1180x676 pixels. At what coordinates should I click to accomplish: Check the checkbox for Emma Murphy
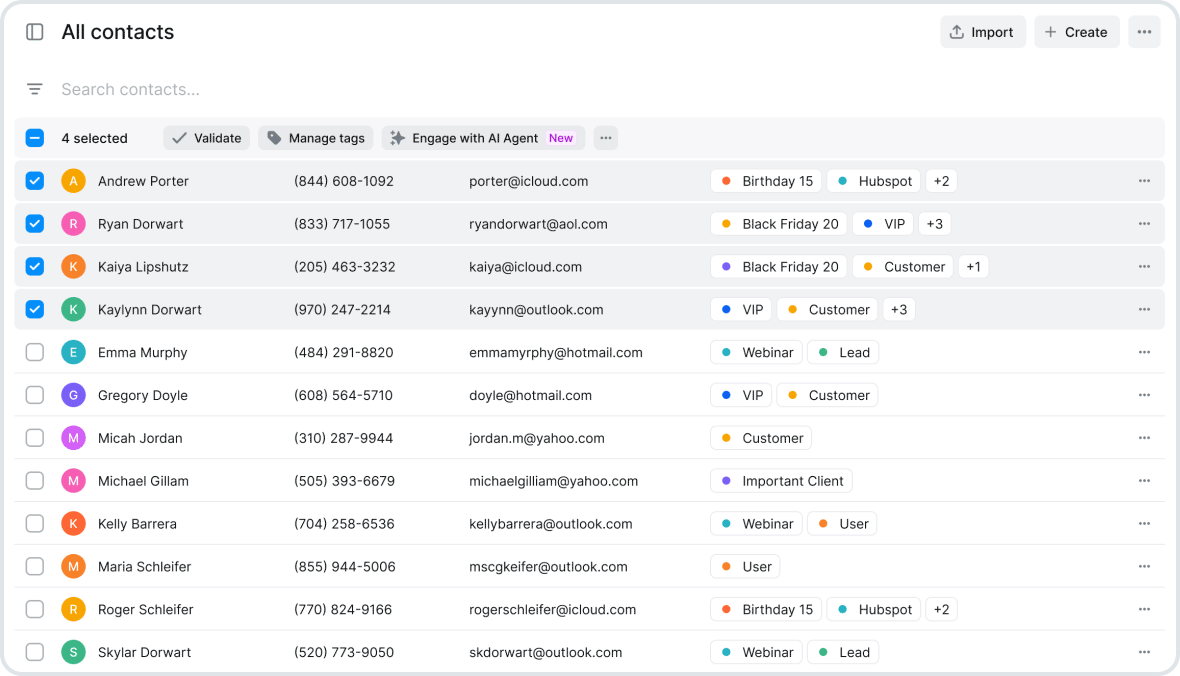(x=34, y=352)
